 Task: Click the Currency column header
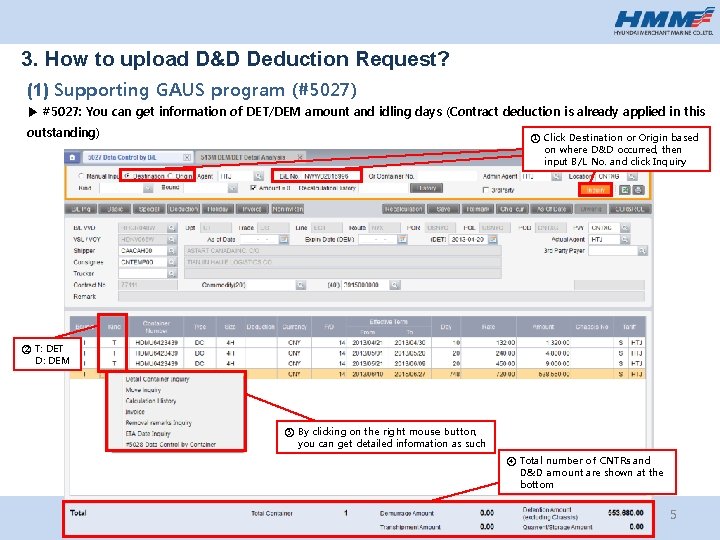[x=294, y=327]
